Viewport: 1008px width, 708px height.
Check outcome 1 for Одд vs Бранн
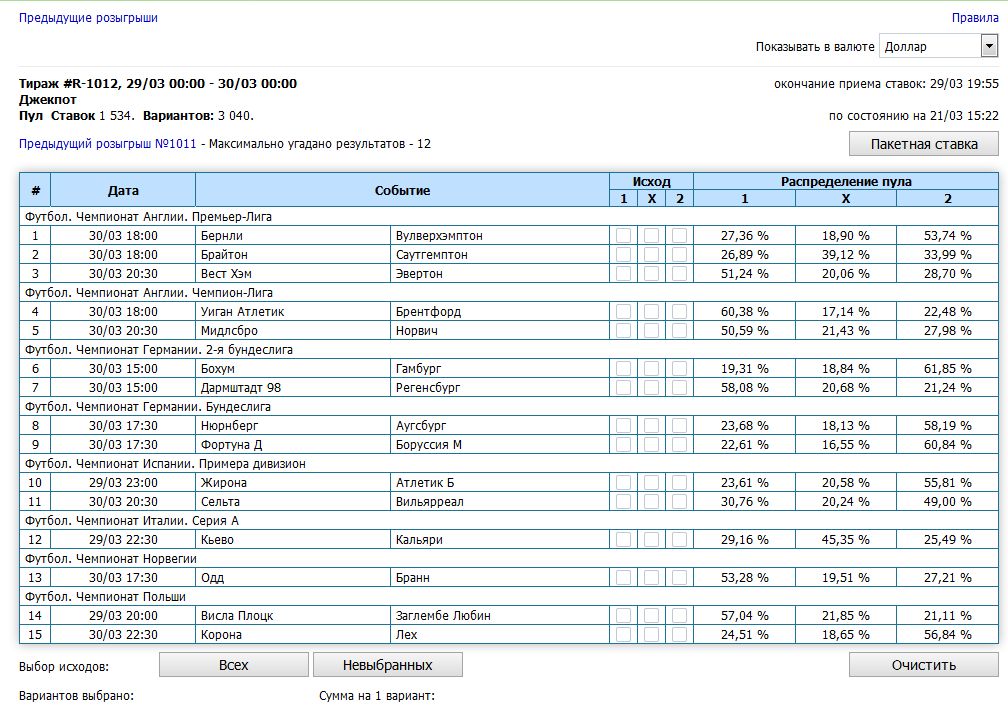[624, 578]
